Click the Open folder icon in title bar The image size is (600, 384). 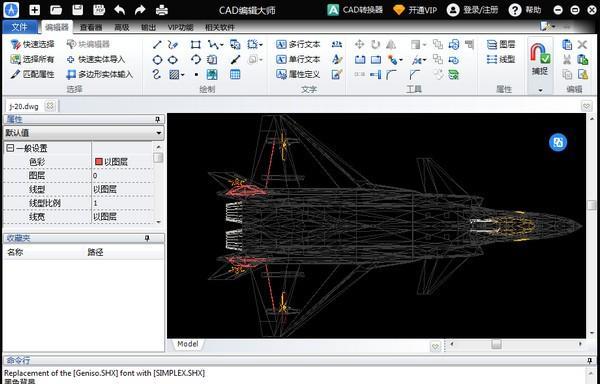56,10
